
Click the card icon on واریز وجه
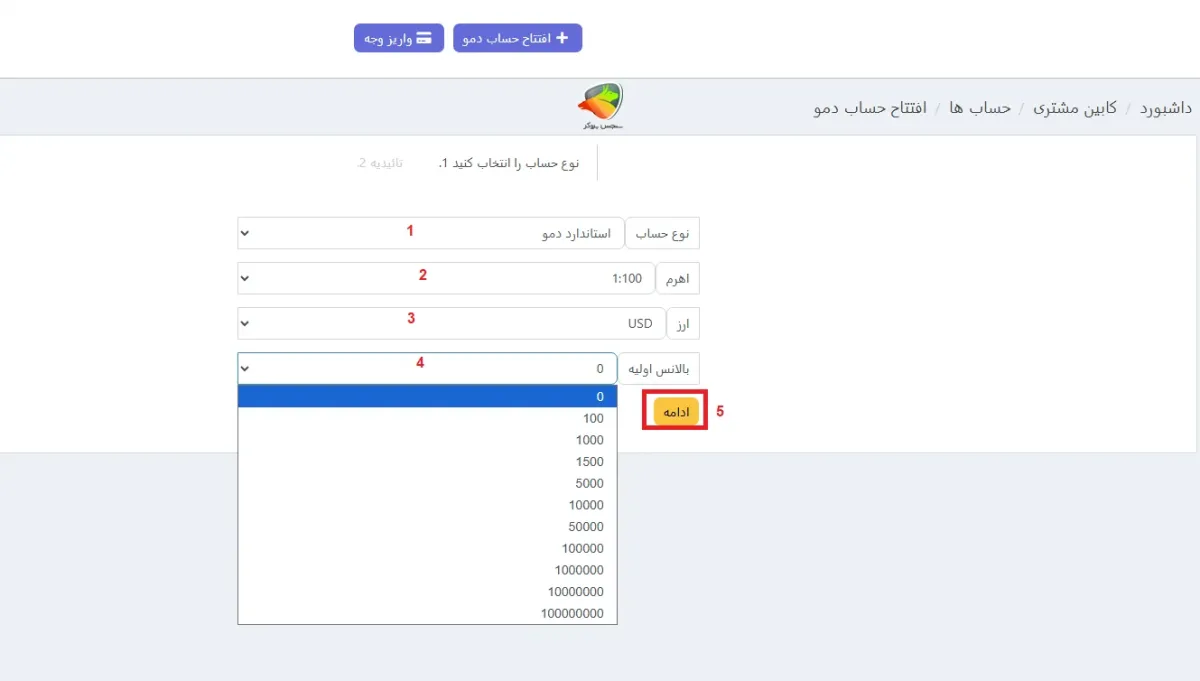point(424,38)
